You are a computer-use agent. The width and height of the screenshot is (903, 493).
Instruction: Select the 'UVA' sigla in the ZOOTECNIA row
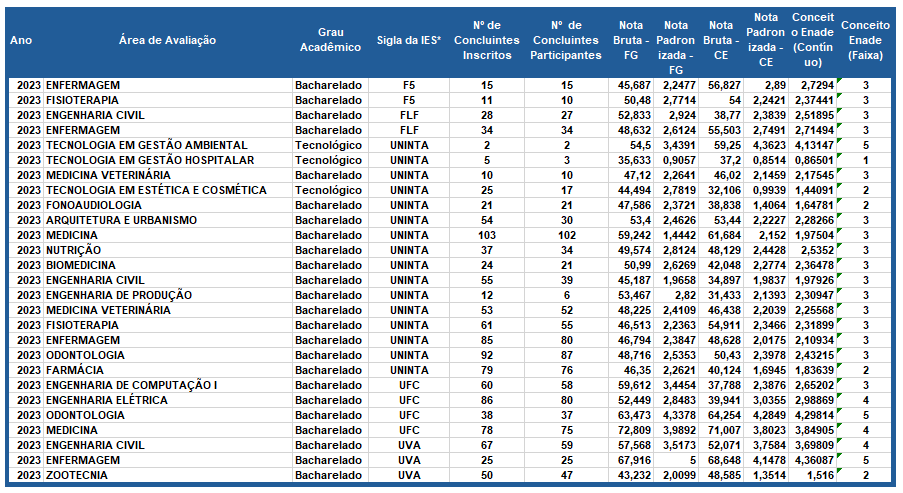(x=409, y=475)
